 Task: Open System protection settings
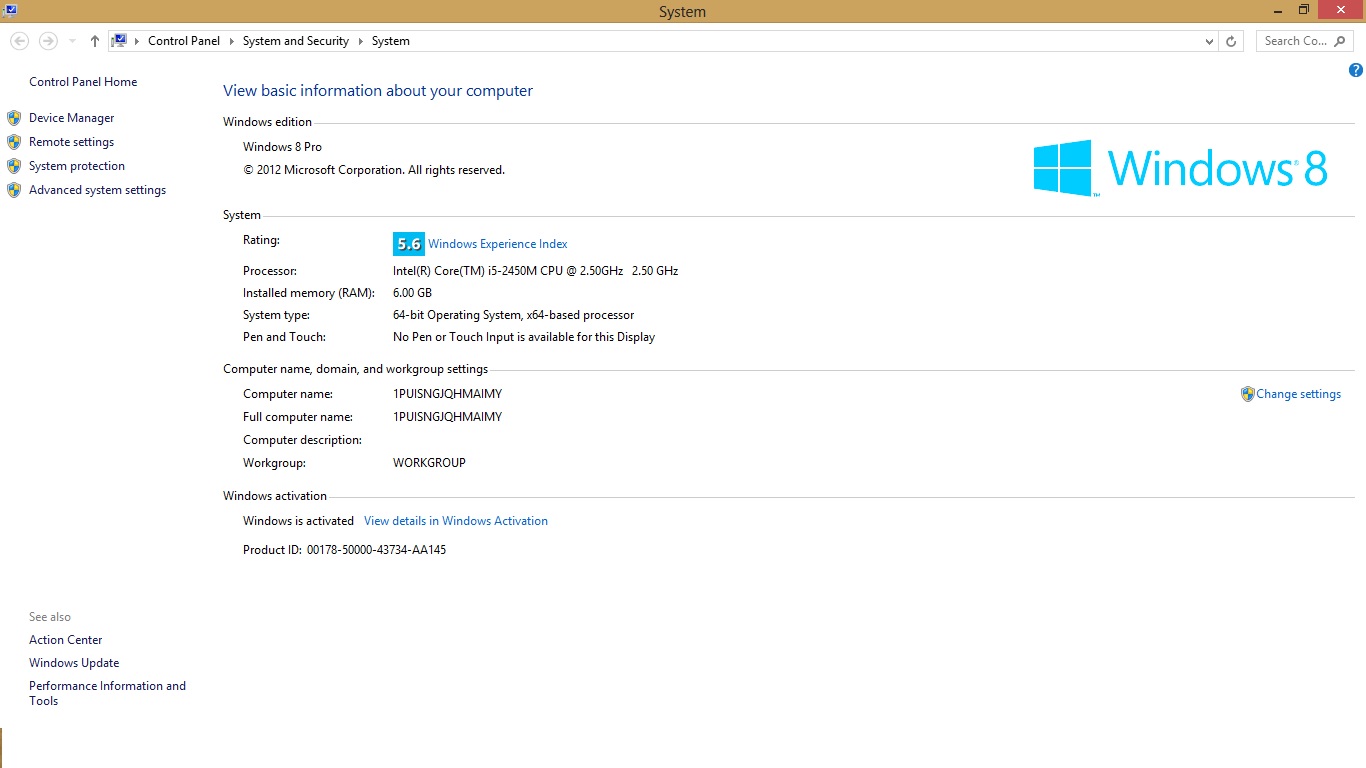[77, 166]
